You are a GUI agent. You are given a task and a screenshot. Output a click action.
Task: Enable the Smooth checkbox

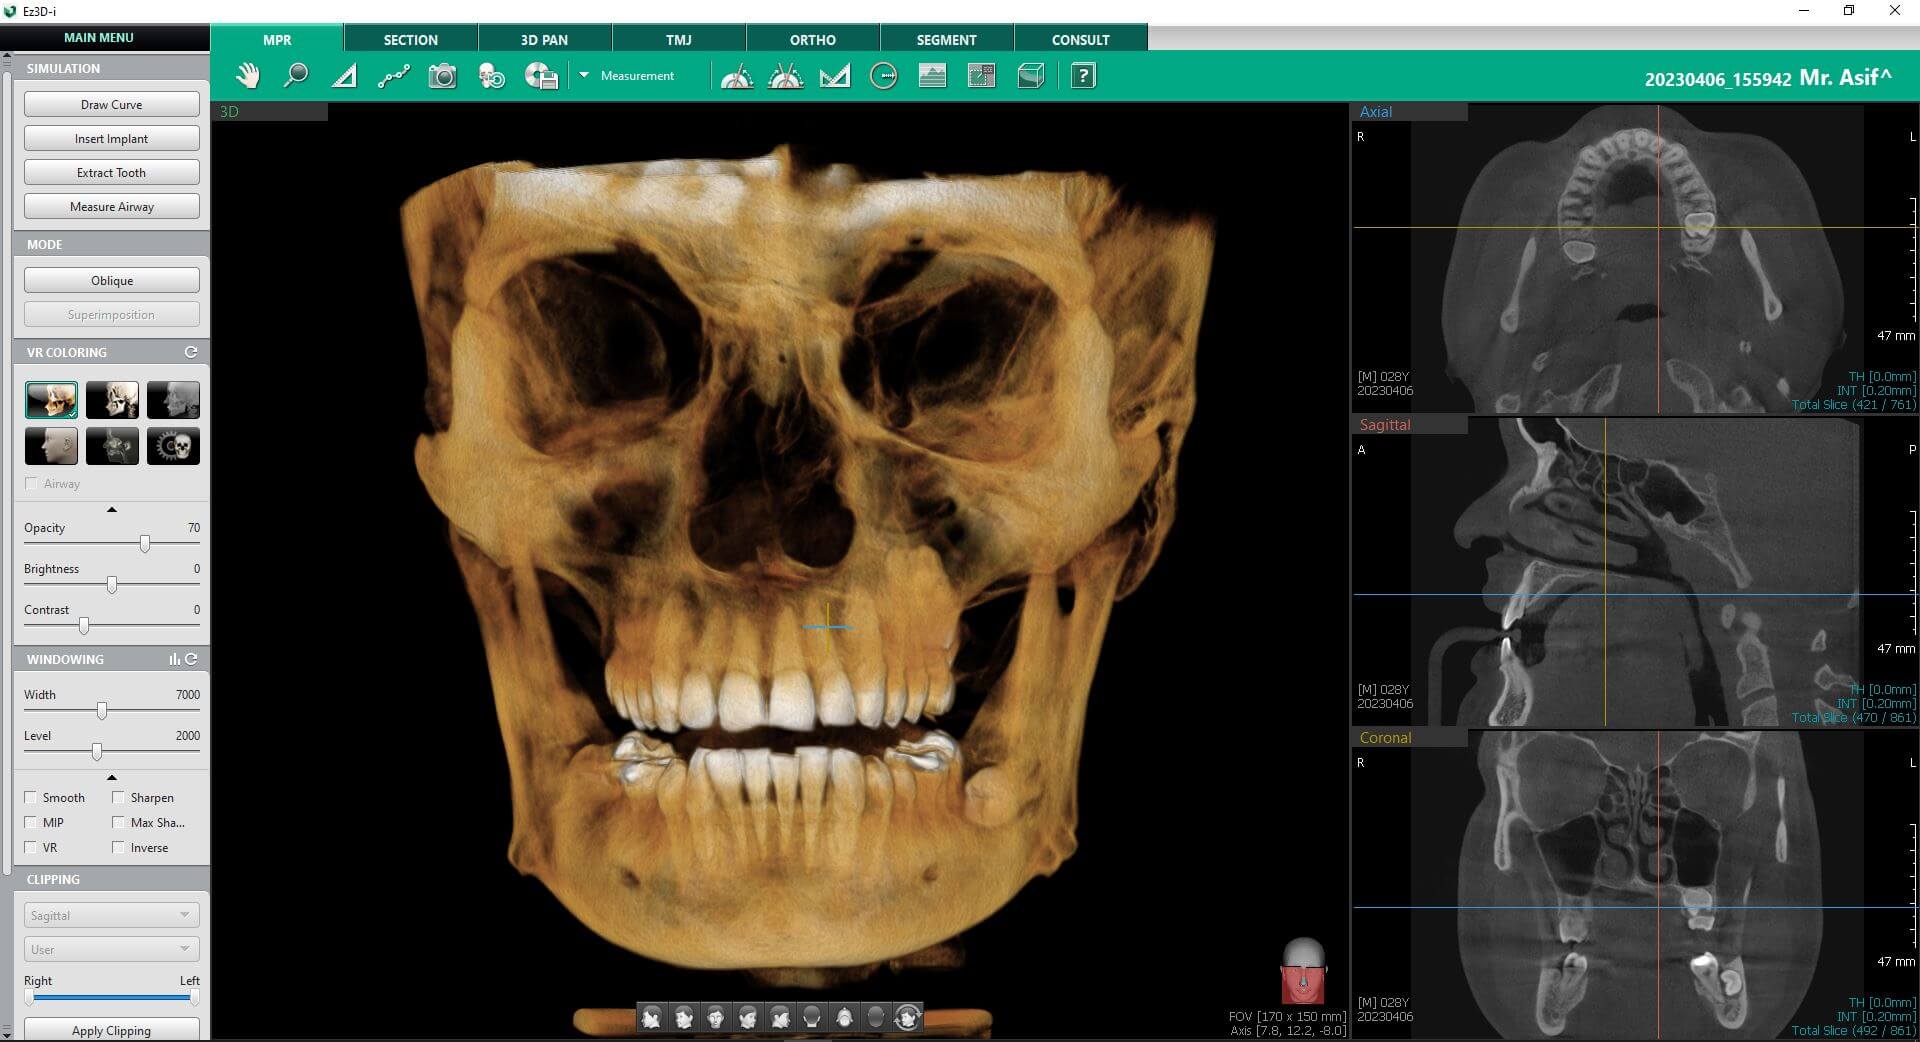(x=31, y=798)
